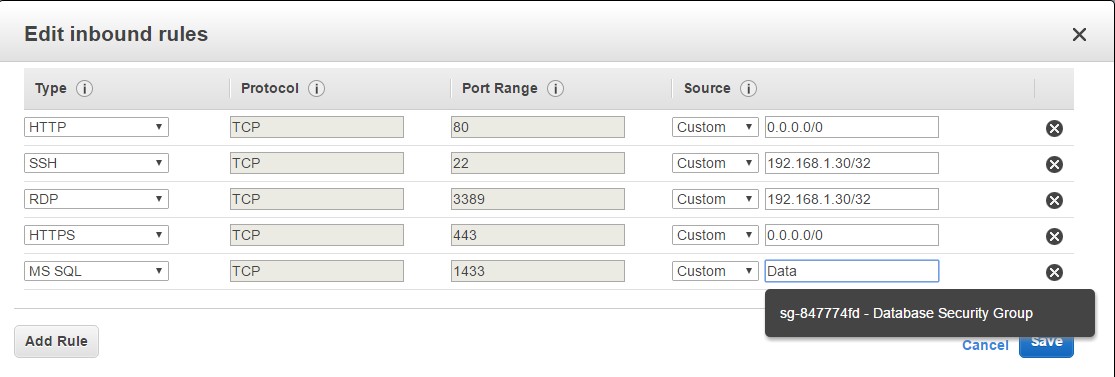
Task: Click the Port Range info icon
Action: point(555,89)
